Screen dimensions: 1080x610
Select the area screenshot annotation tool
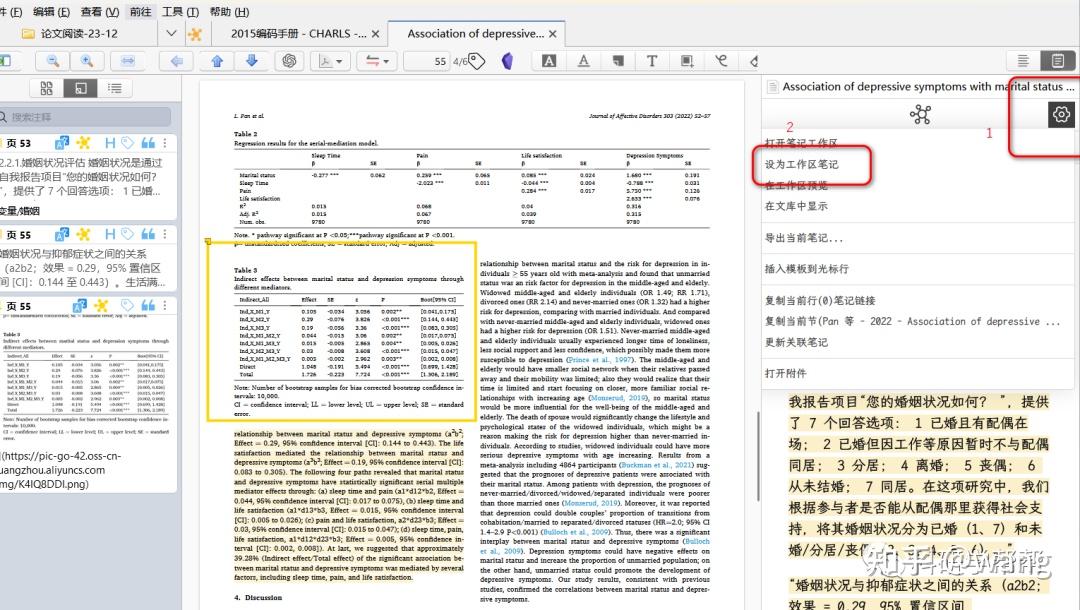(686, 60)
